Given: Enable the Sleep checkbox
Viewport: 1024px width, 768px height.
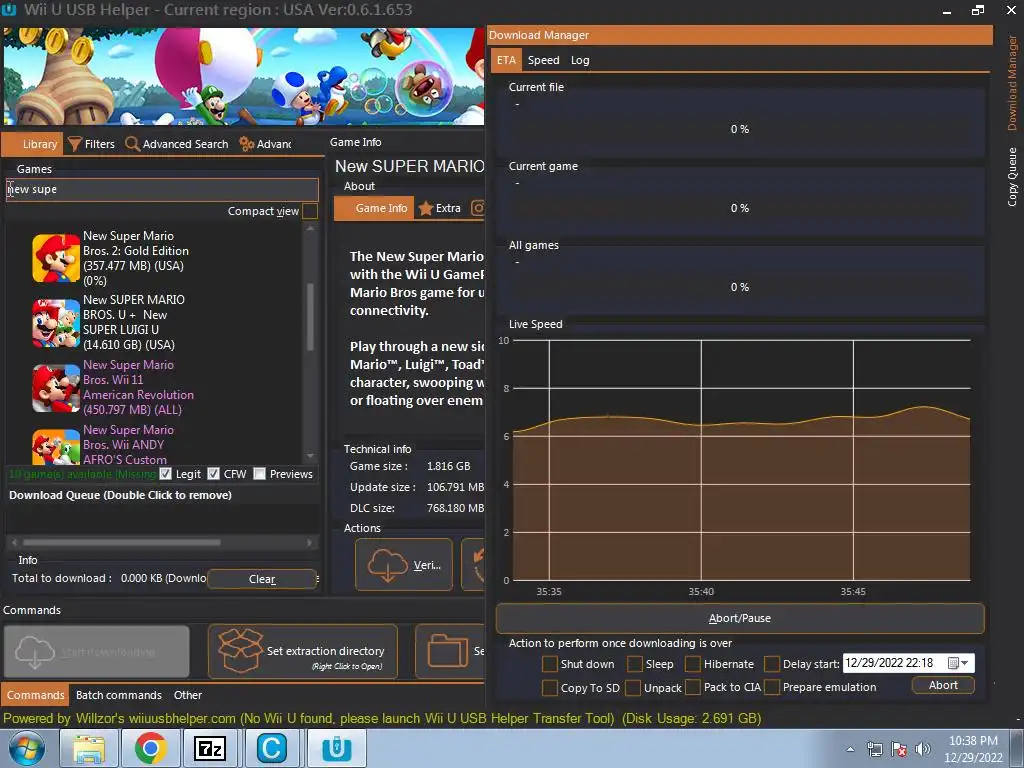Looking at the screenshot, I should (x=635, y=664).
